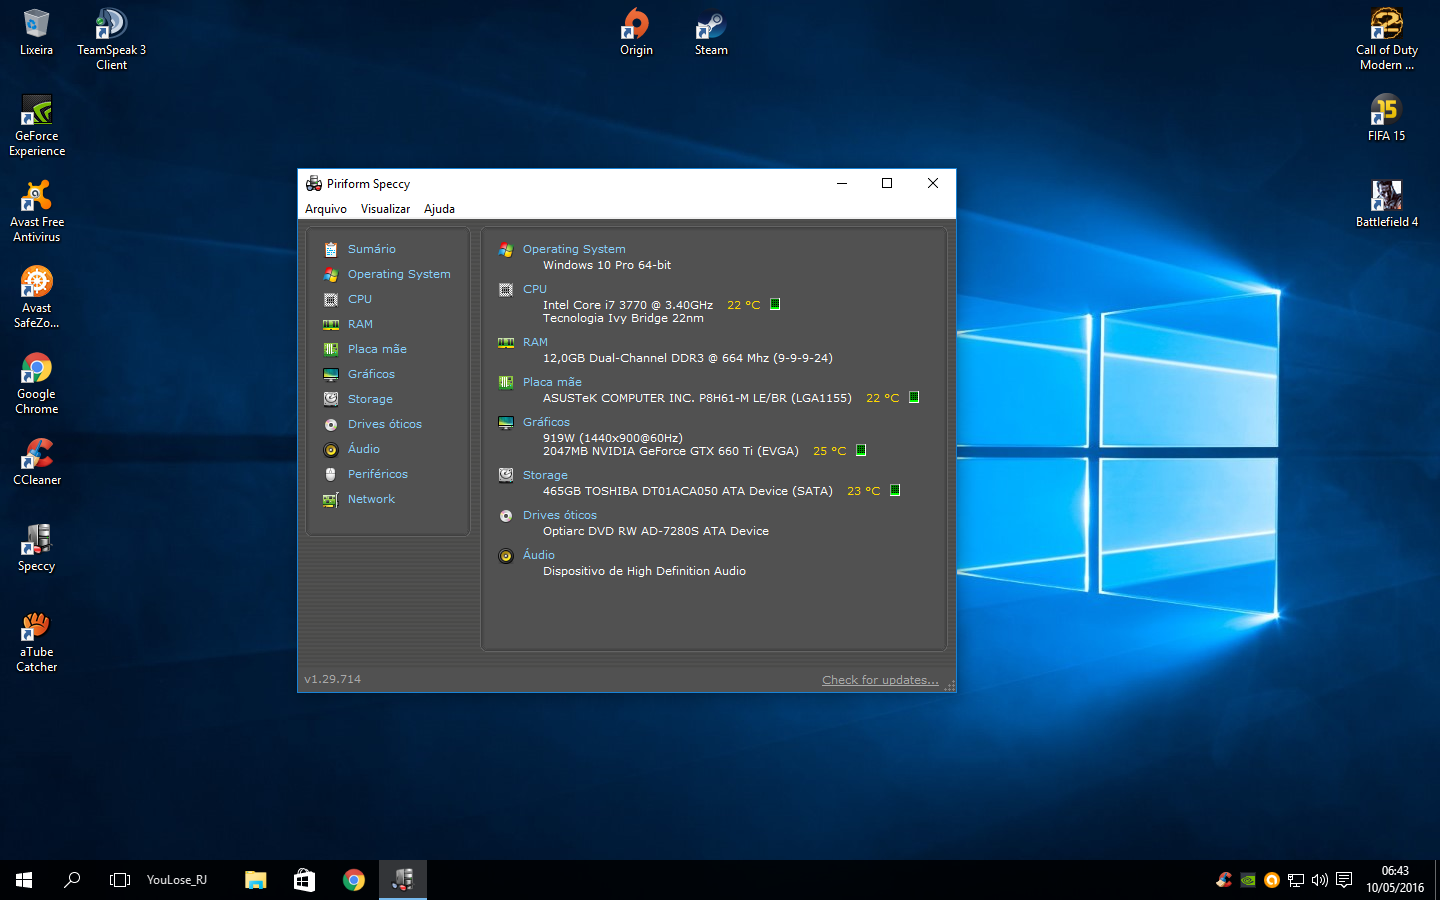Click the Windows flag icon in summary pane
This screenshot has width=1440, height=900.
pos(506,250)
